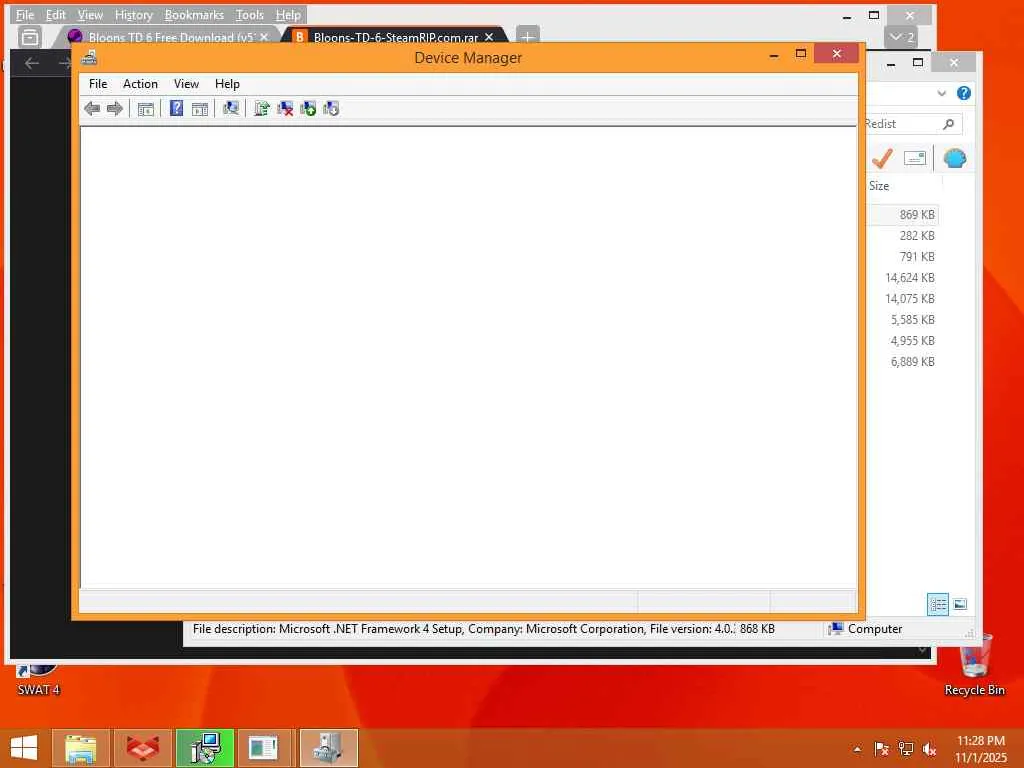
Task: Select the 14,624 KB file row
Action: (903, 278)
